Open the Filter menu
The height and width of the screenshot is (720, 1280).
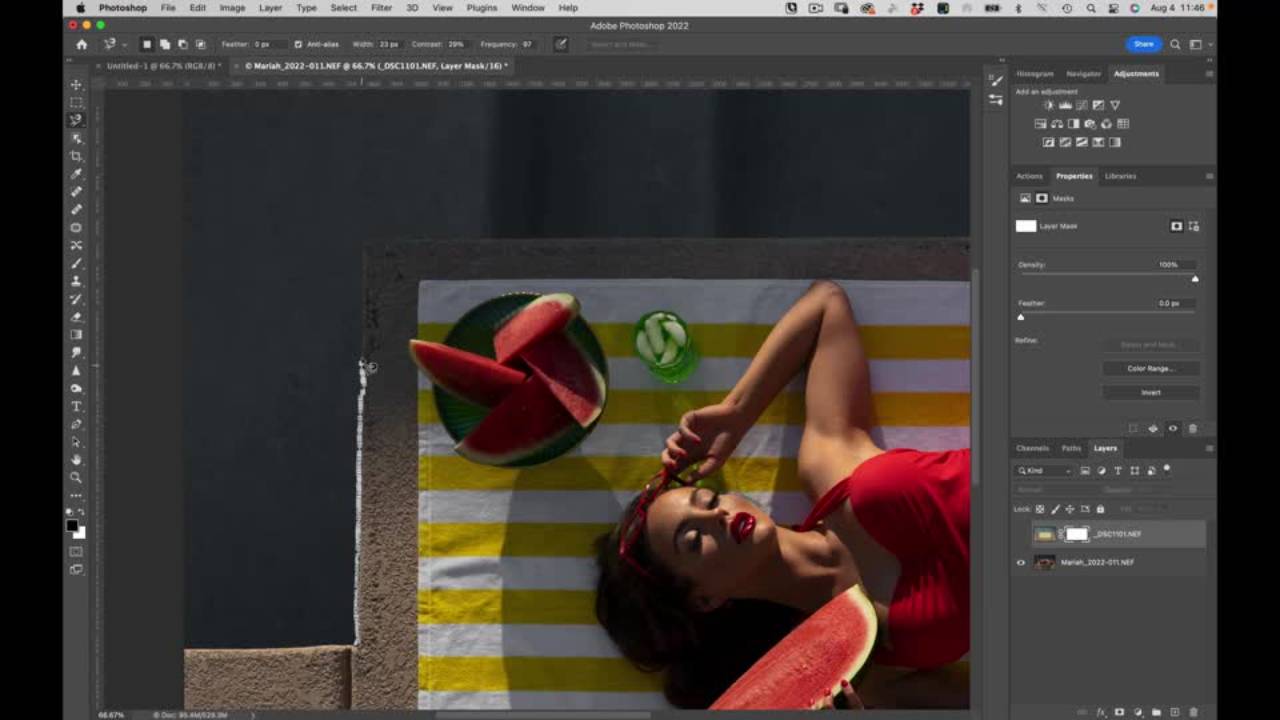[381, 8]
